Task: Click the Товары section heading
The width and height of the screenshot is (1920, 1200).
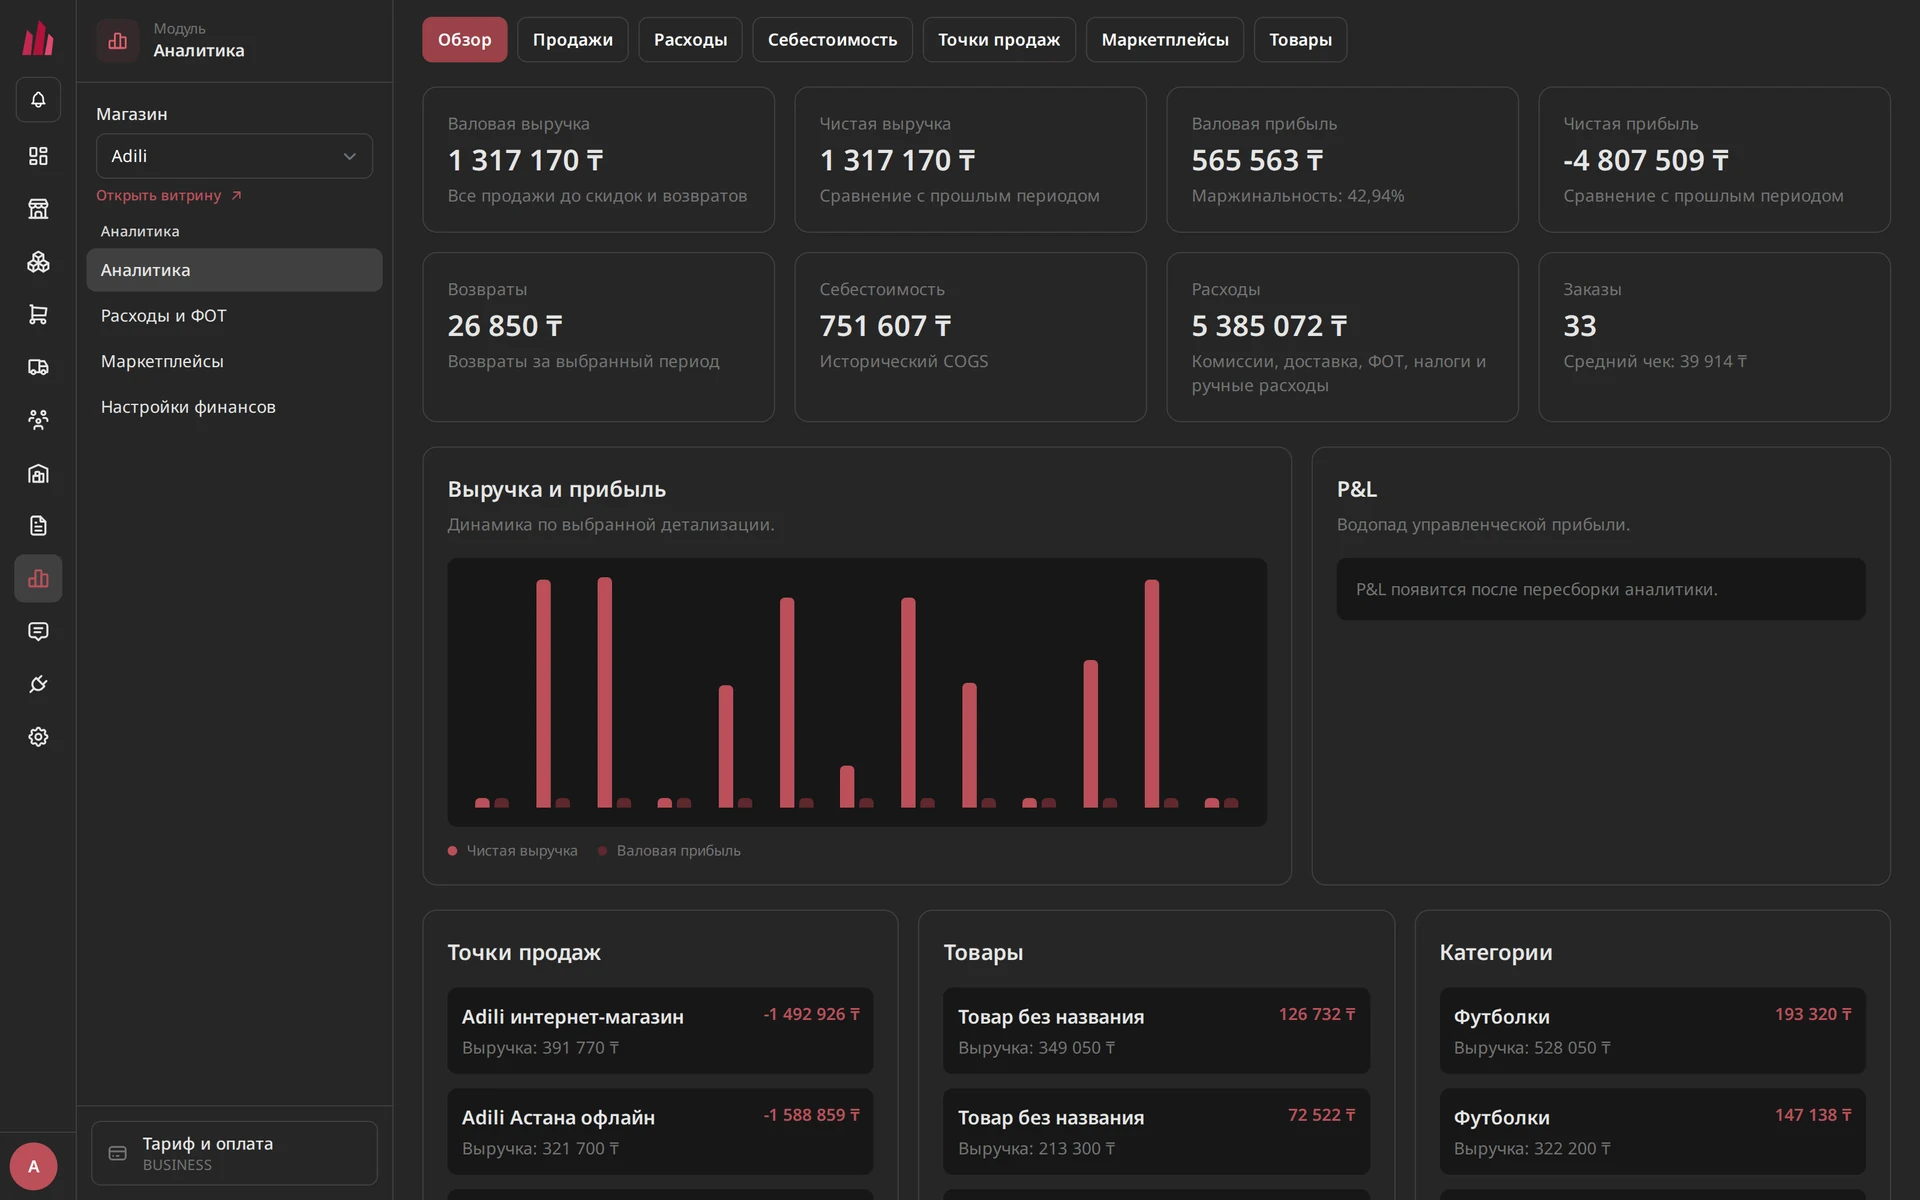Action: click(x=983, y=953)
